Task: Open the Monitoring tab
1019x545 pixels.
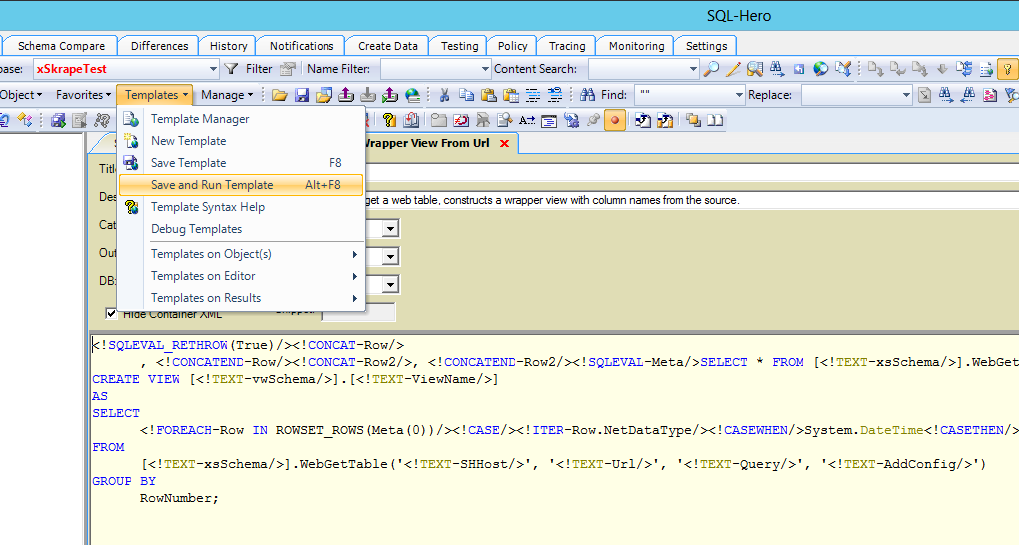Action: pos(636,46)
